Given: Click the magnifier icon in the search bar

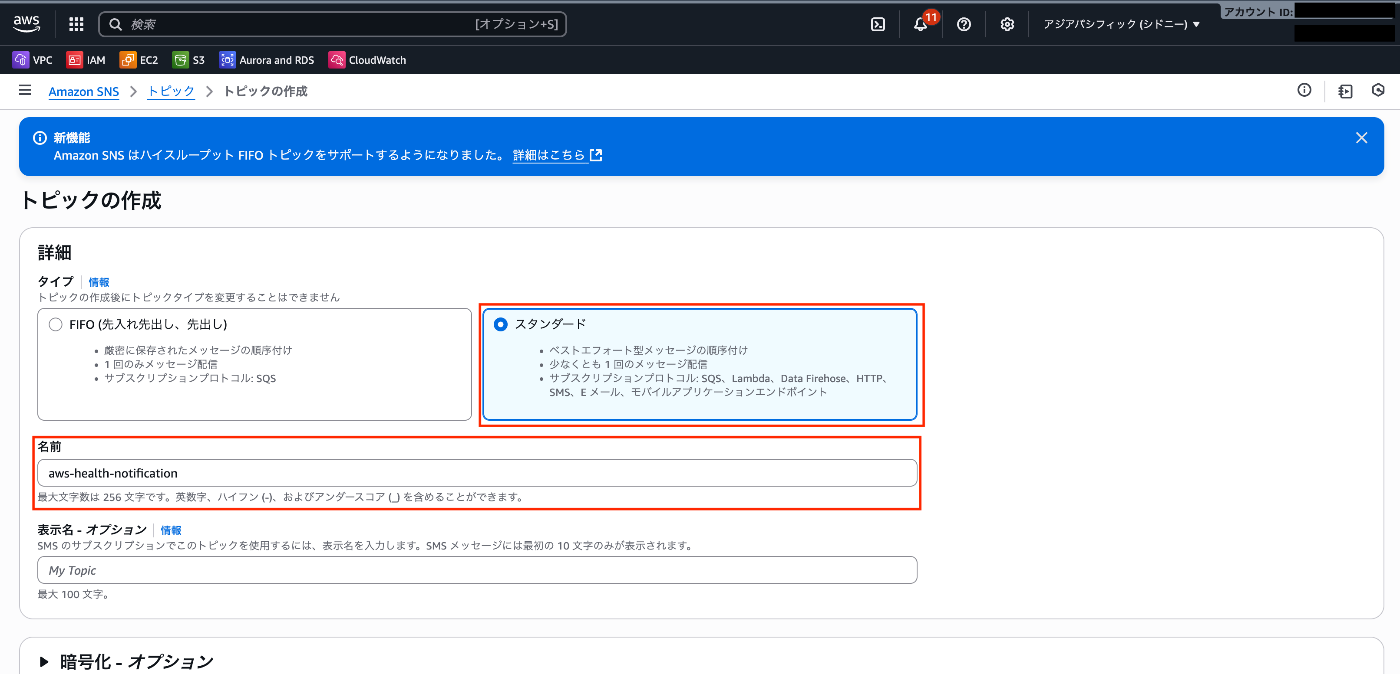Looking at the screenshot, I should tap(116, 24).
